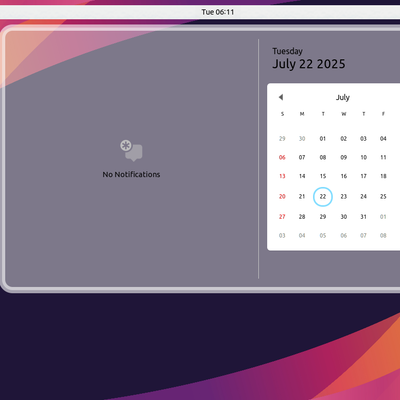This screenshot has width=400, height=400.
Task: Choose July 25 in calendar
Action: [383, 196]
